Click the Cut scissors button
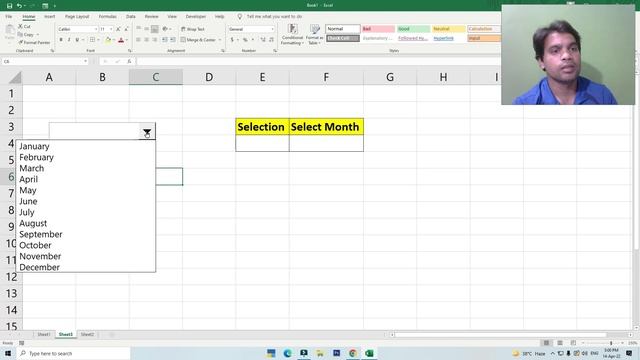Screen dimensions: 640x360 coord(24,26)
